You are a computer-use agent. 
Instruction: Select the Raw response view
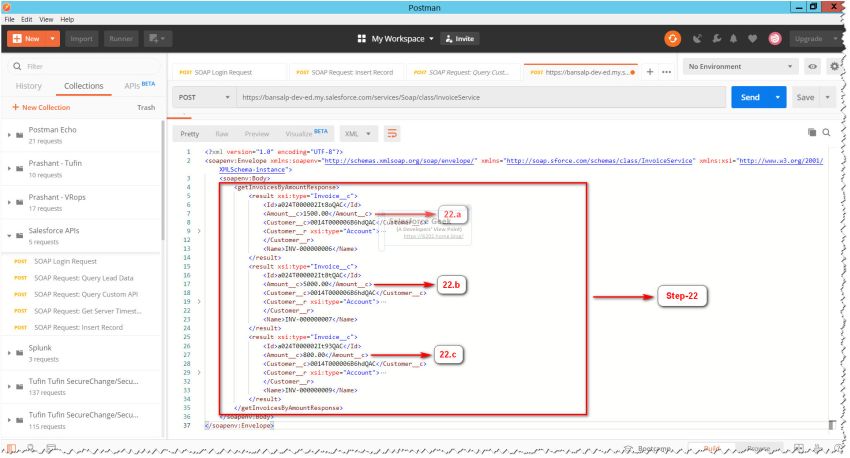click(x=222, y=133)
